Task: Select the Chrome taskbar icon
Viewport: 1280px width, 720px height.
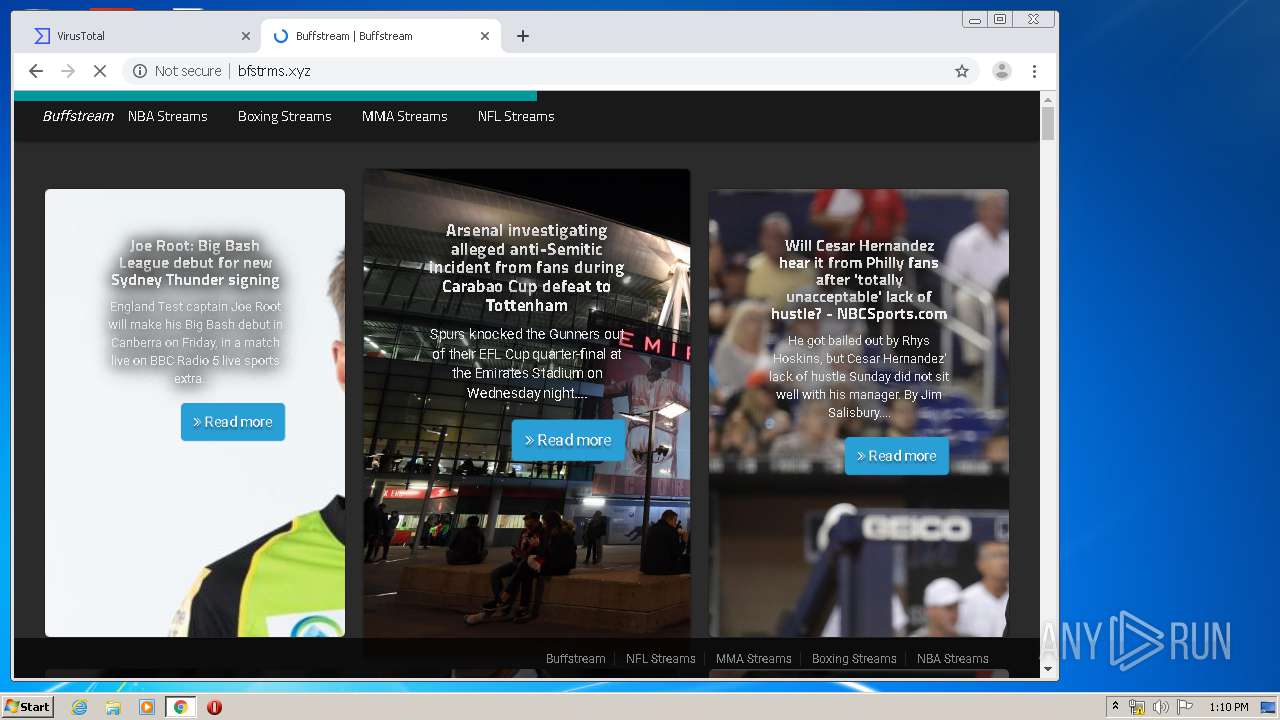Action: [180, 707]
